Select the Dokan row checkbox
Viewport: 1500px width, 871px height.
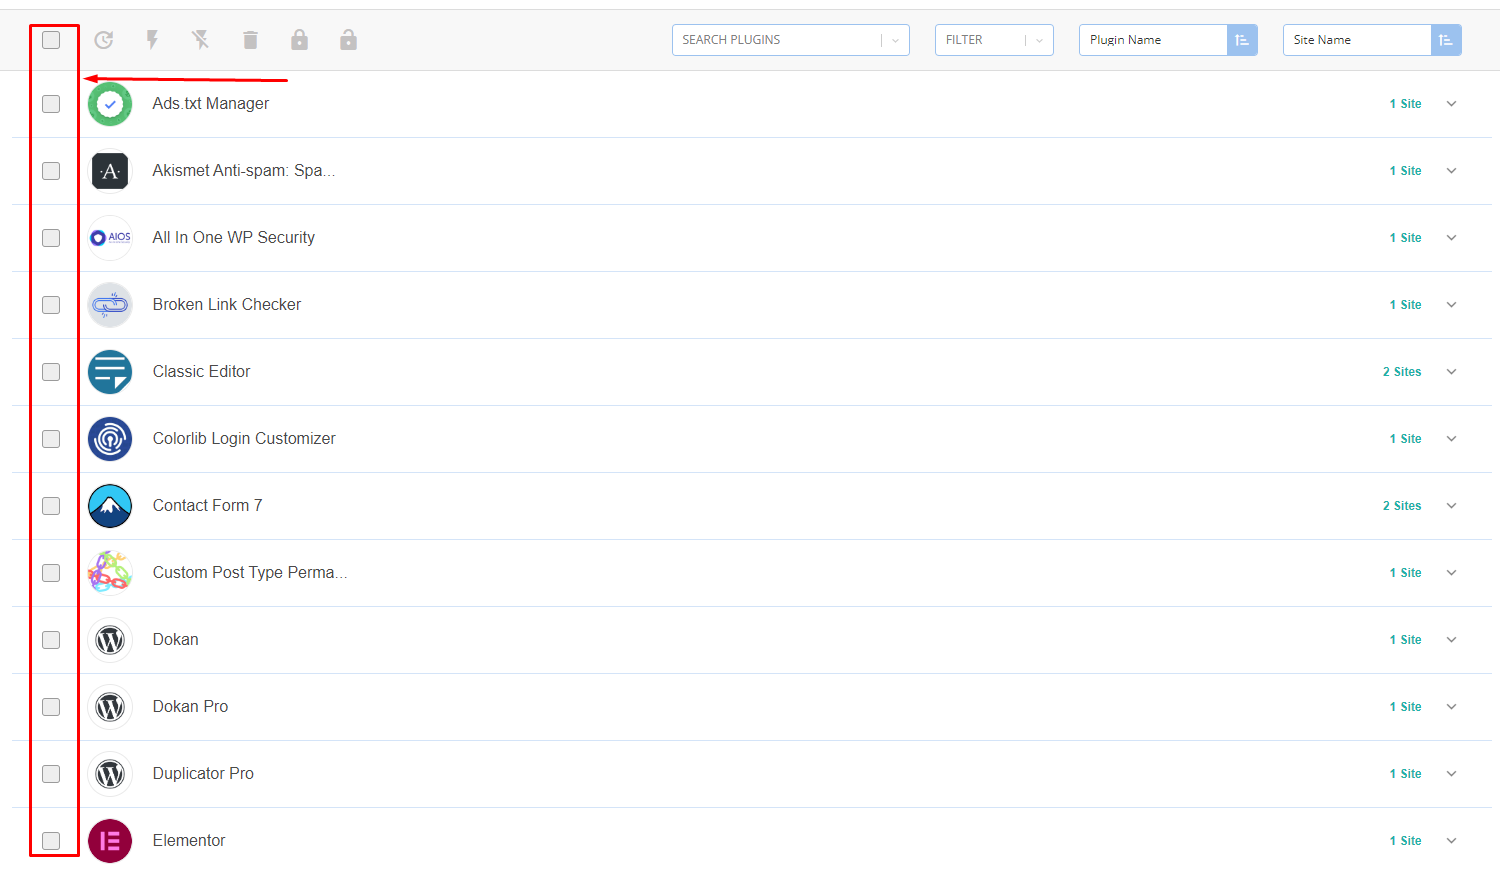(51, 640)
